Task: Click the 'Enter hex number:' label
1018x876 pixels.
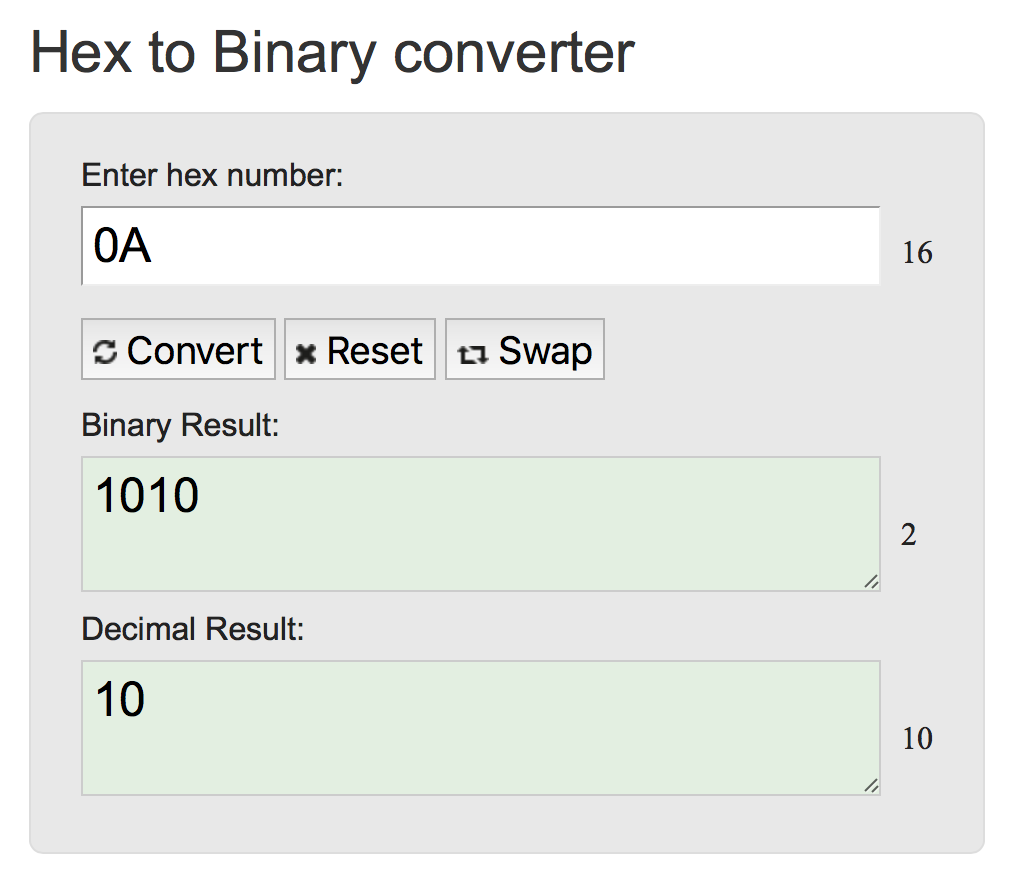Action: coord(212,176)
